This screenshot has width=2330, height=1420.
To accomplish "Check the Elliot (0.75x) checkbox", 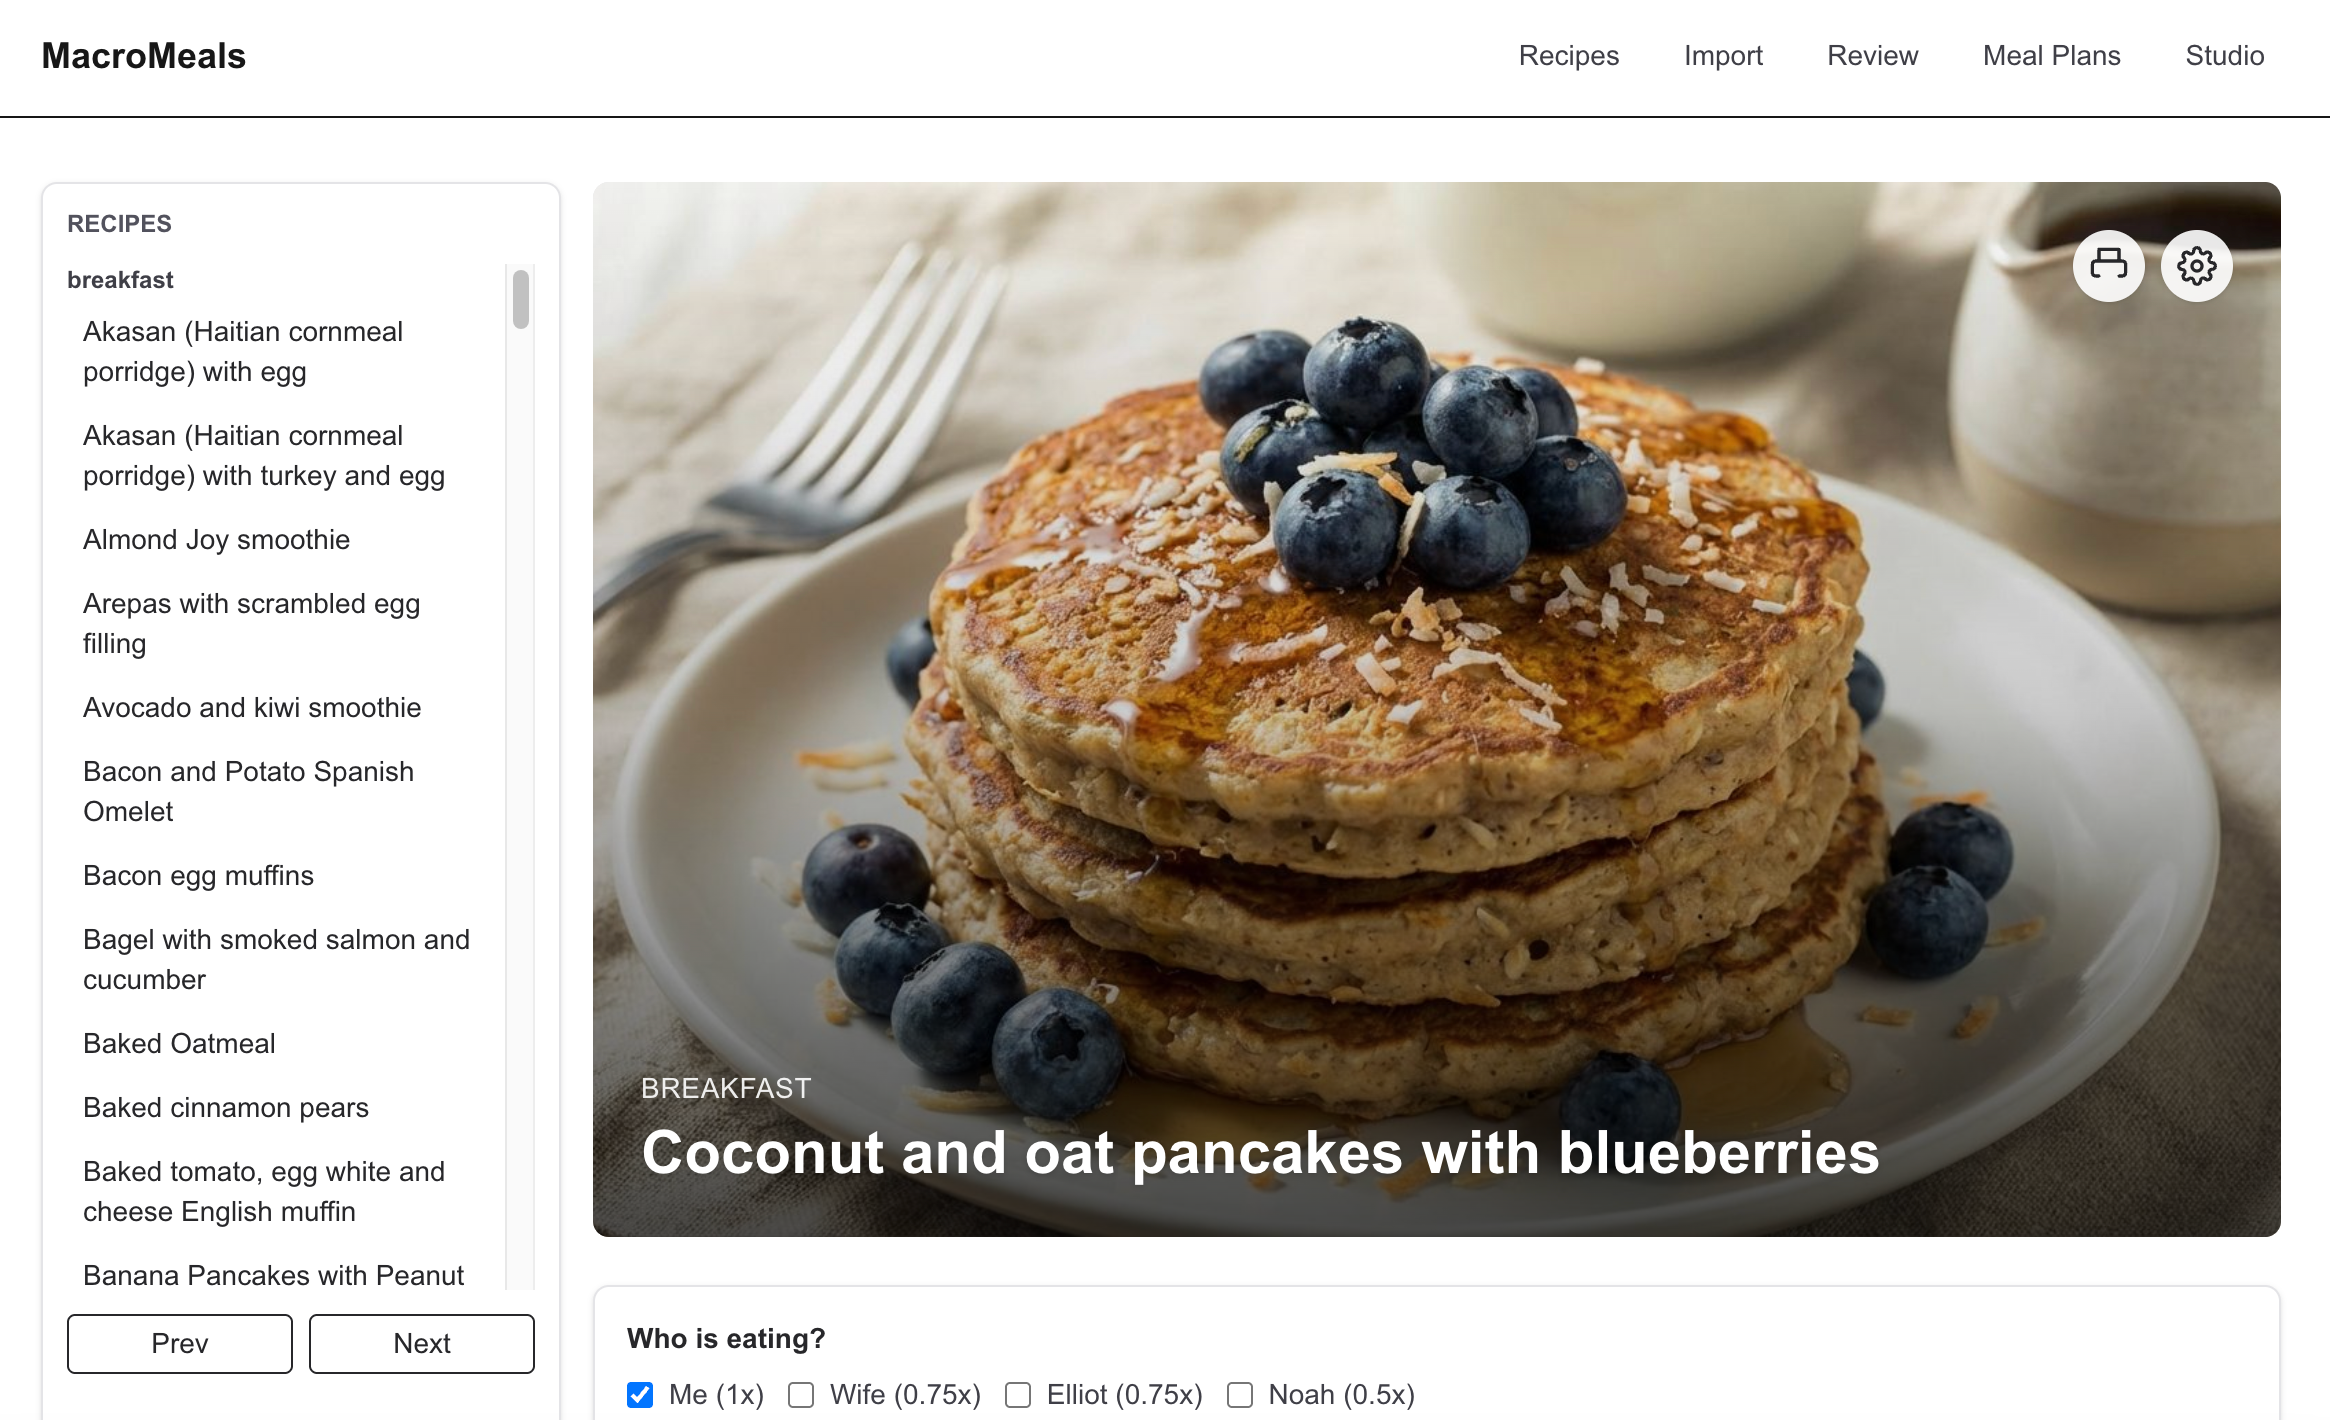I will pyautogui.click(x=1018, y=1394).
